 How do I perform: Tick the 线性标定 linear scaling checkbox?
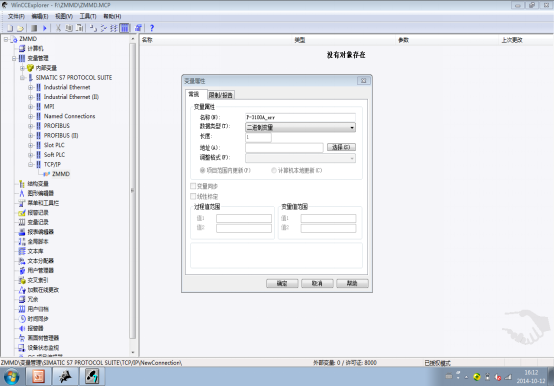pyautogui.click(x=193, y=196)
